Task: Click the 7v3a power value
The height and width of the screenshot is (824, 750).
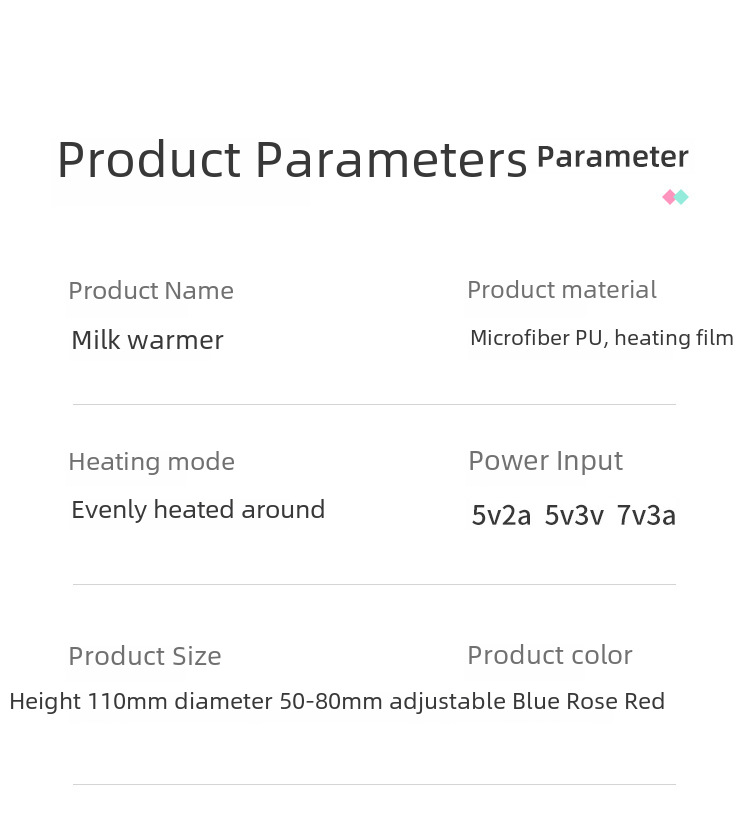Action: [646, 515]
